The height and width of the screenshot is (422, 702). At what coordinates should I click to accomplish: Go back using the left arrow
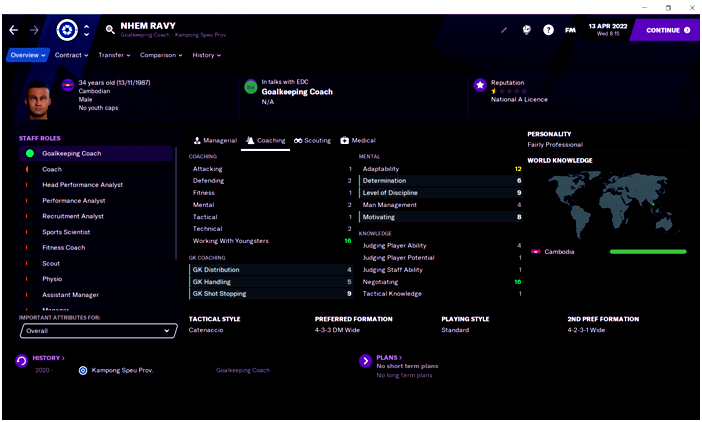click(13, 30)
